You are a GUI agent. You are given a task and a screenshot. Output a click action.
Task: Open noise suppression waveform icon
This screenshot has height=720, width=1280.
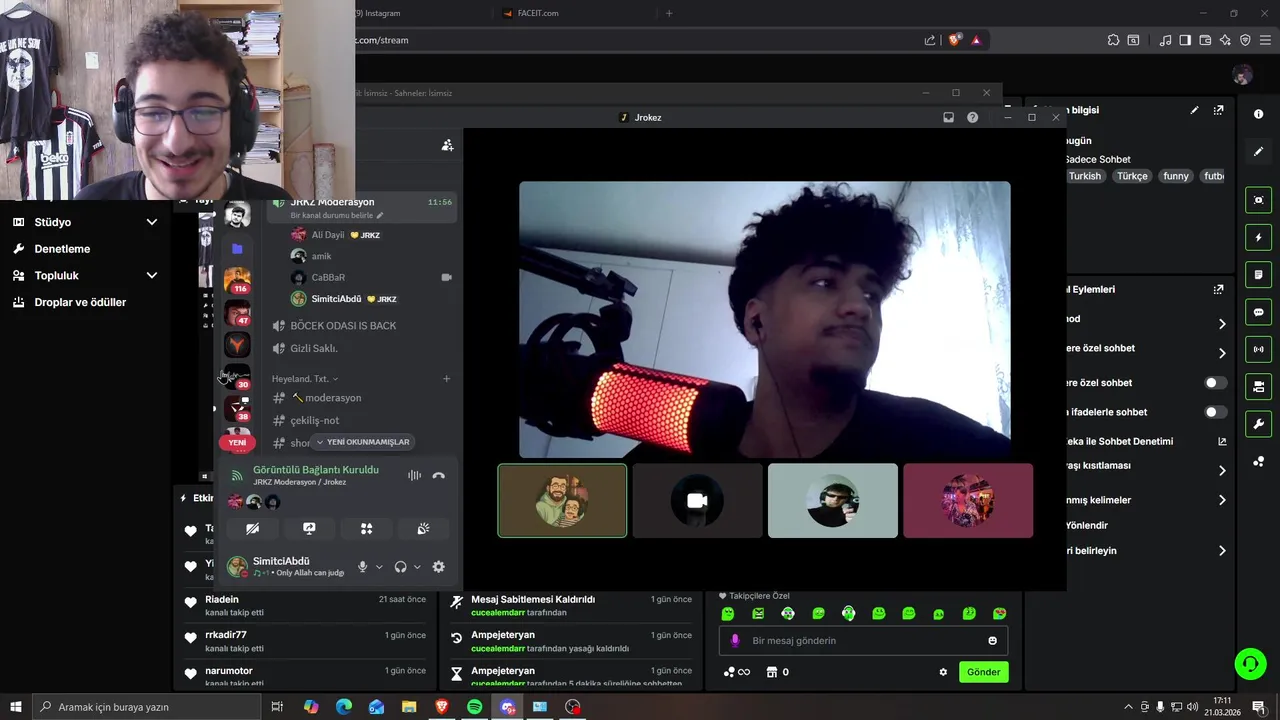(414, 475)
